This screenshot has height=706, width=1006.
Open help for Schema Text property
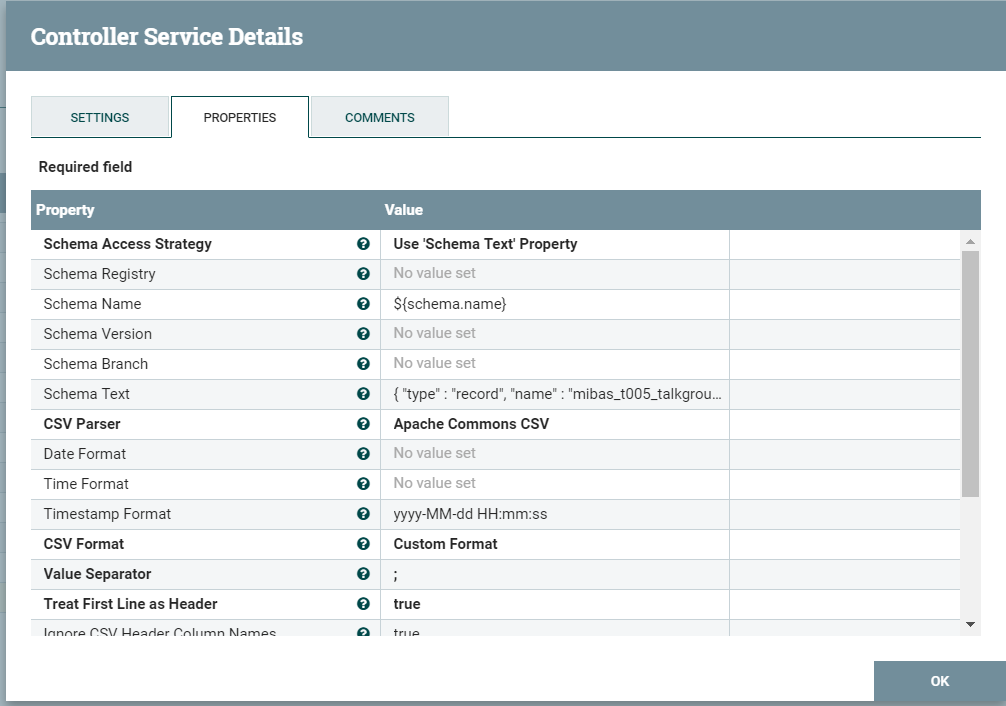point(363,393)
